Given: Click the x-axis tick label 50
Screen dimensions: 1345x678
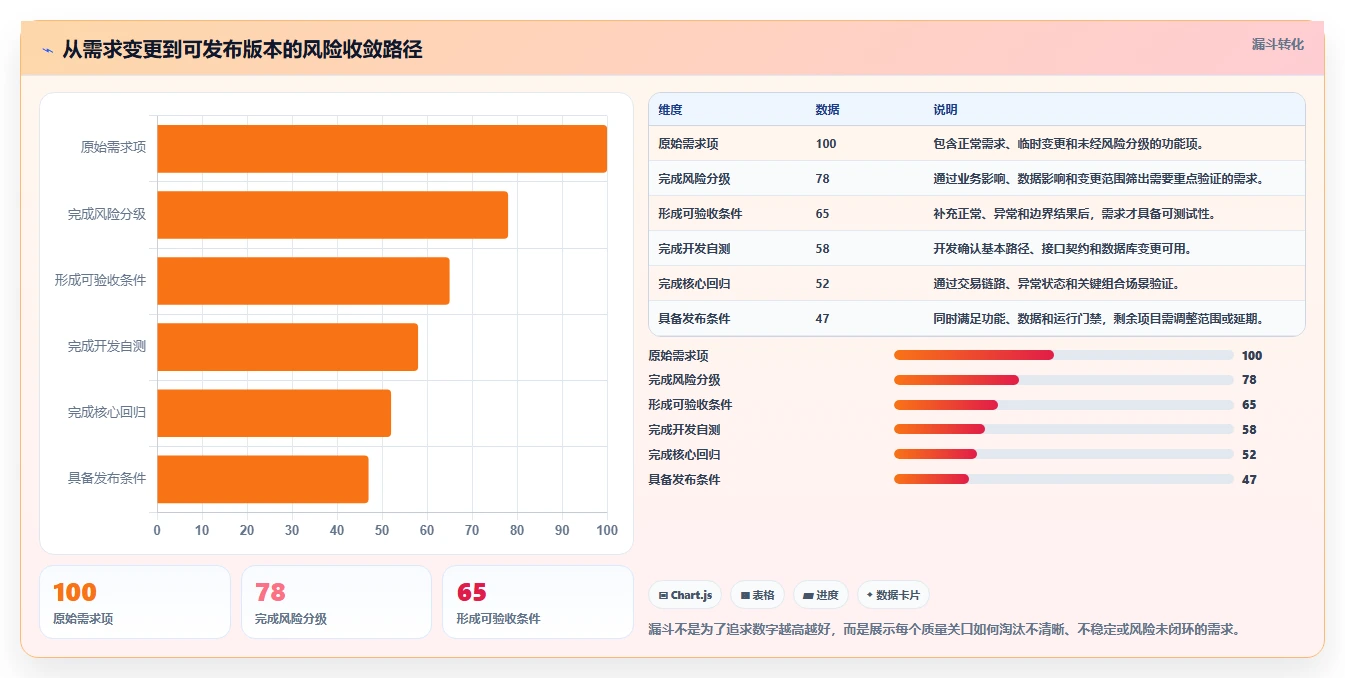Looking at the screenshot, I should [x=382, y=531].
